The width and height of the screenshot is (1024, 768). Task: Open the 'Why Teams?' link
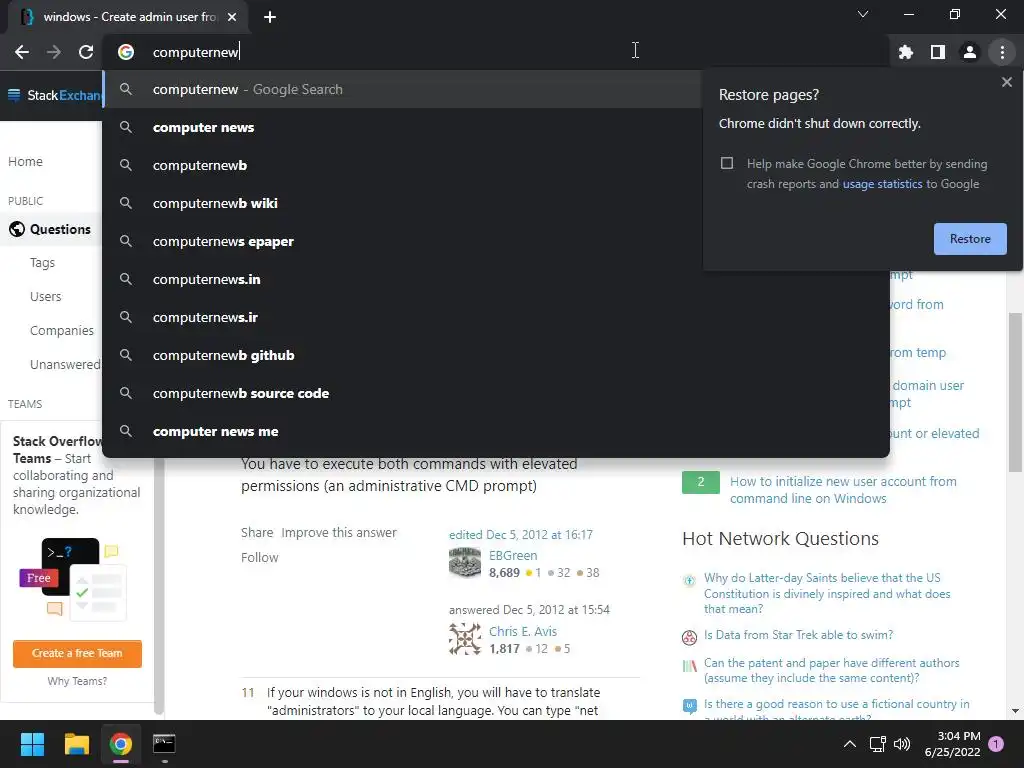tap(77, 681)
